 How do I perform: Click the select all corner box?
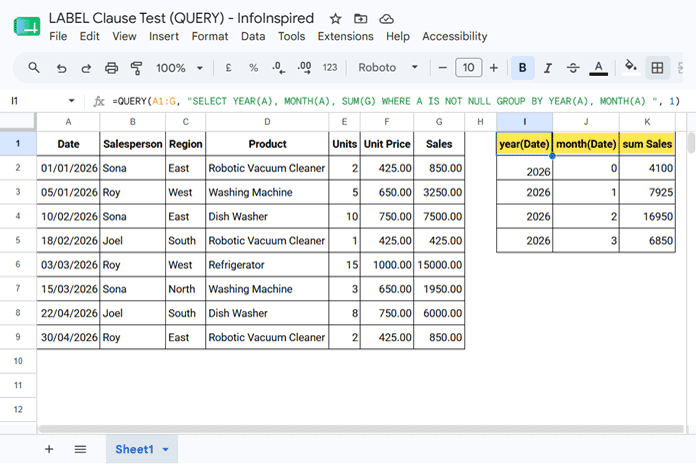pos(18,122)
